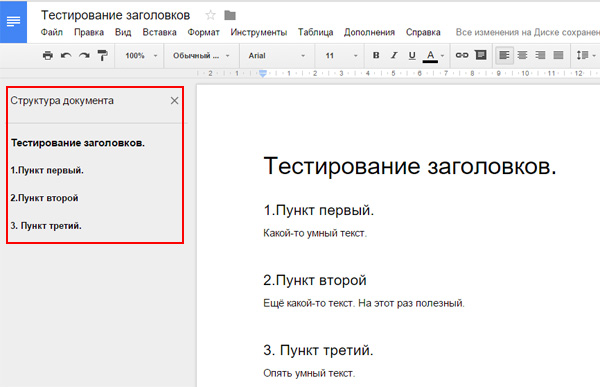Click the document title Тестирование заголовков field
Image resolution: width=600 pixels, height=387 pixels.
[x=116, y=15]
